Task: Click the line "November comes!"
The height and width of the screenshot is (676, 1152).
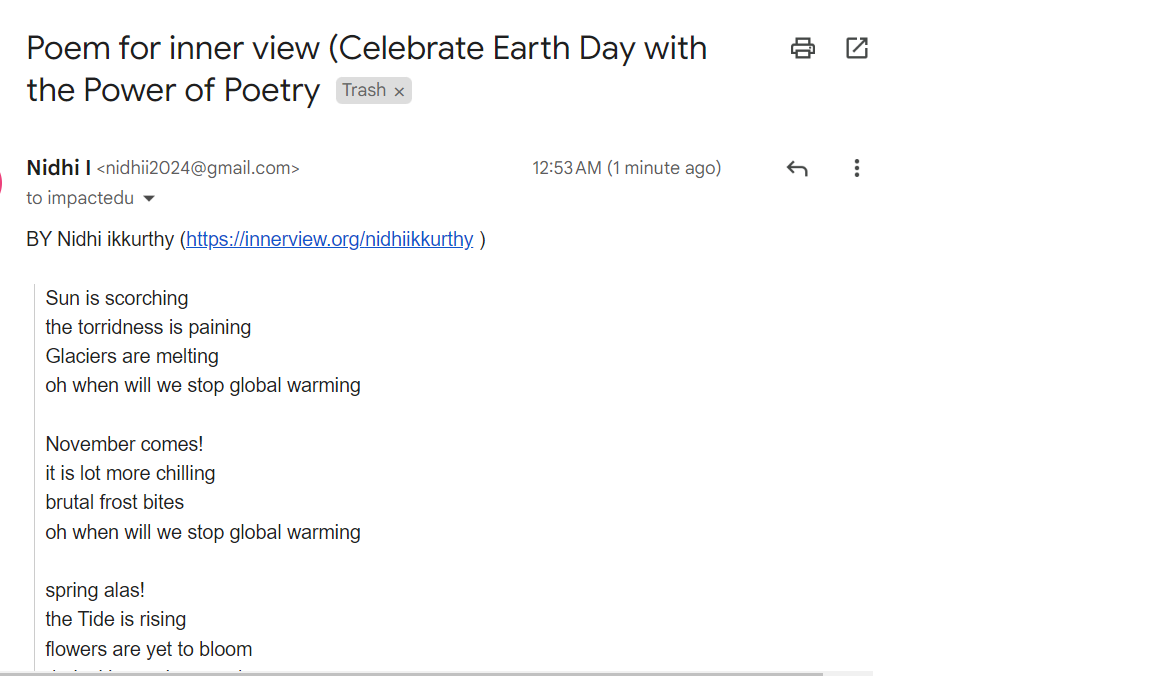Action: coord(124,444)
